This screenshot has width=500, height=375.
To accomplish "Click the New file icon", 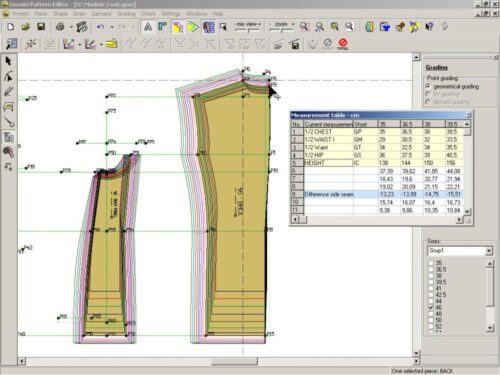I will (x=11, y=27).
